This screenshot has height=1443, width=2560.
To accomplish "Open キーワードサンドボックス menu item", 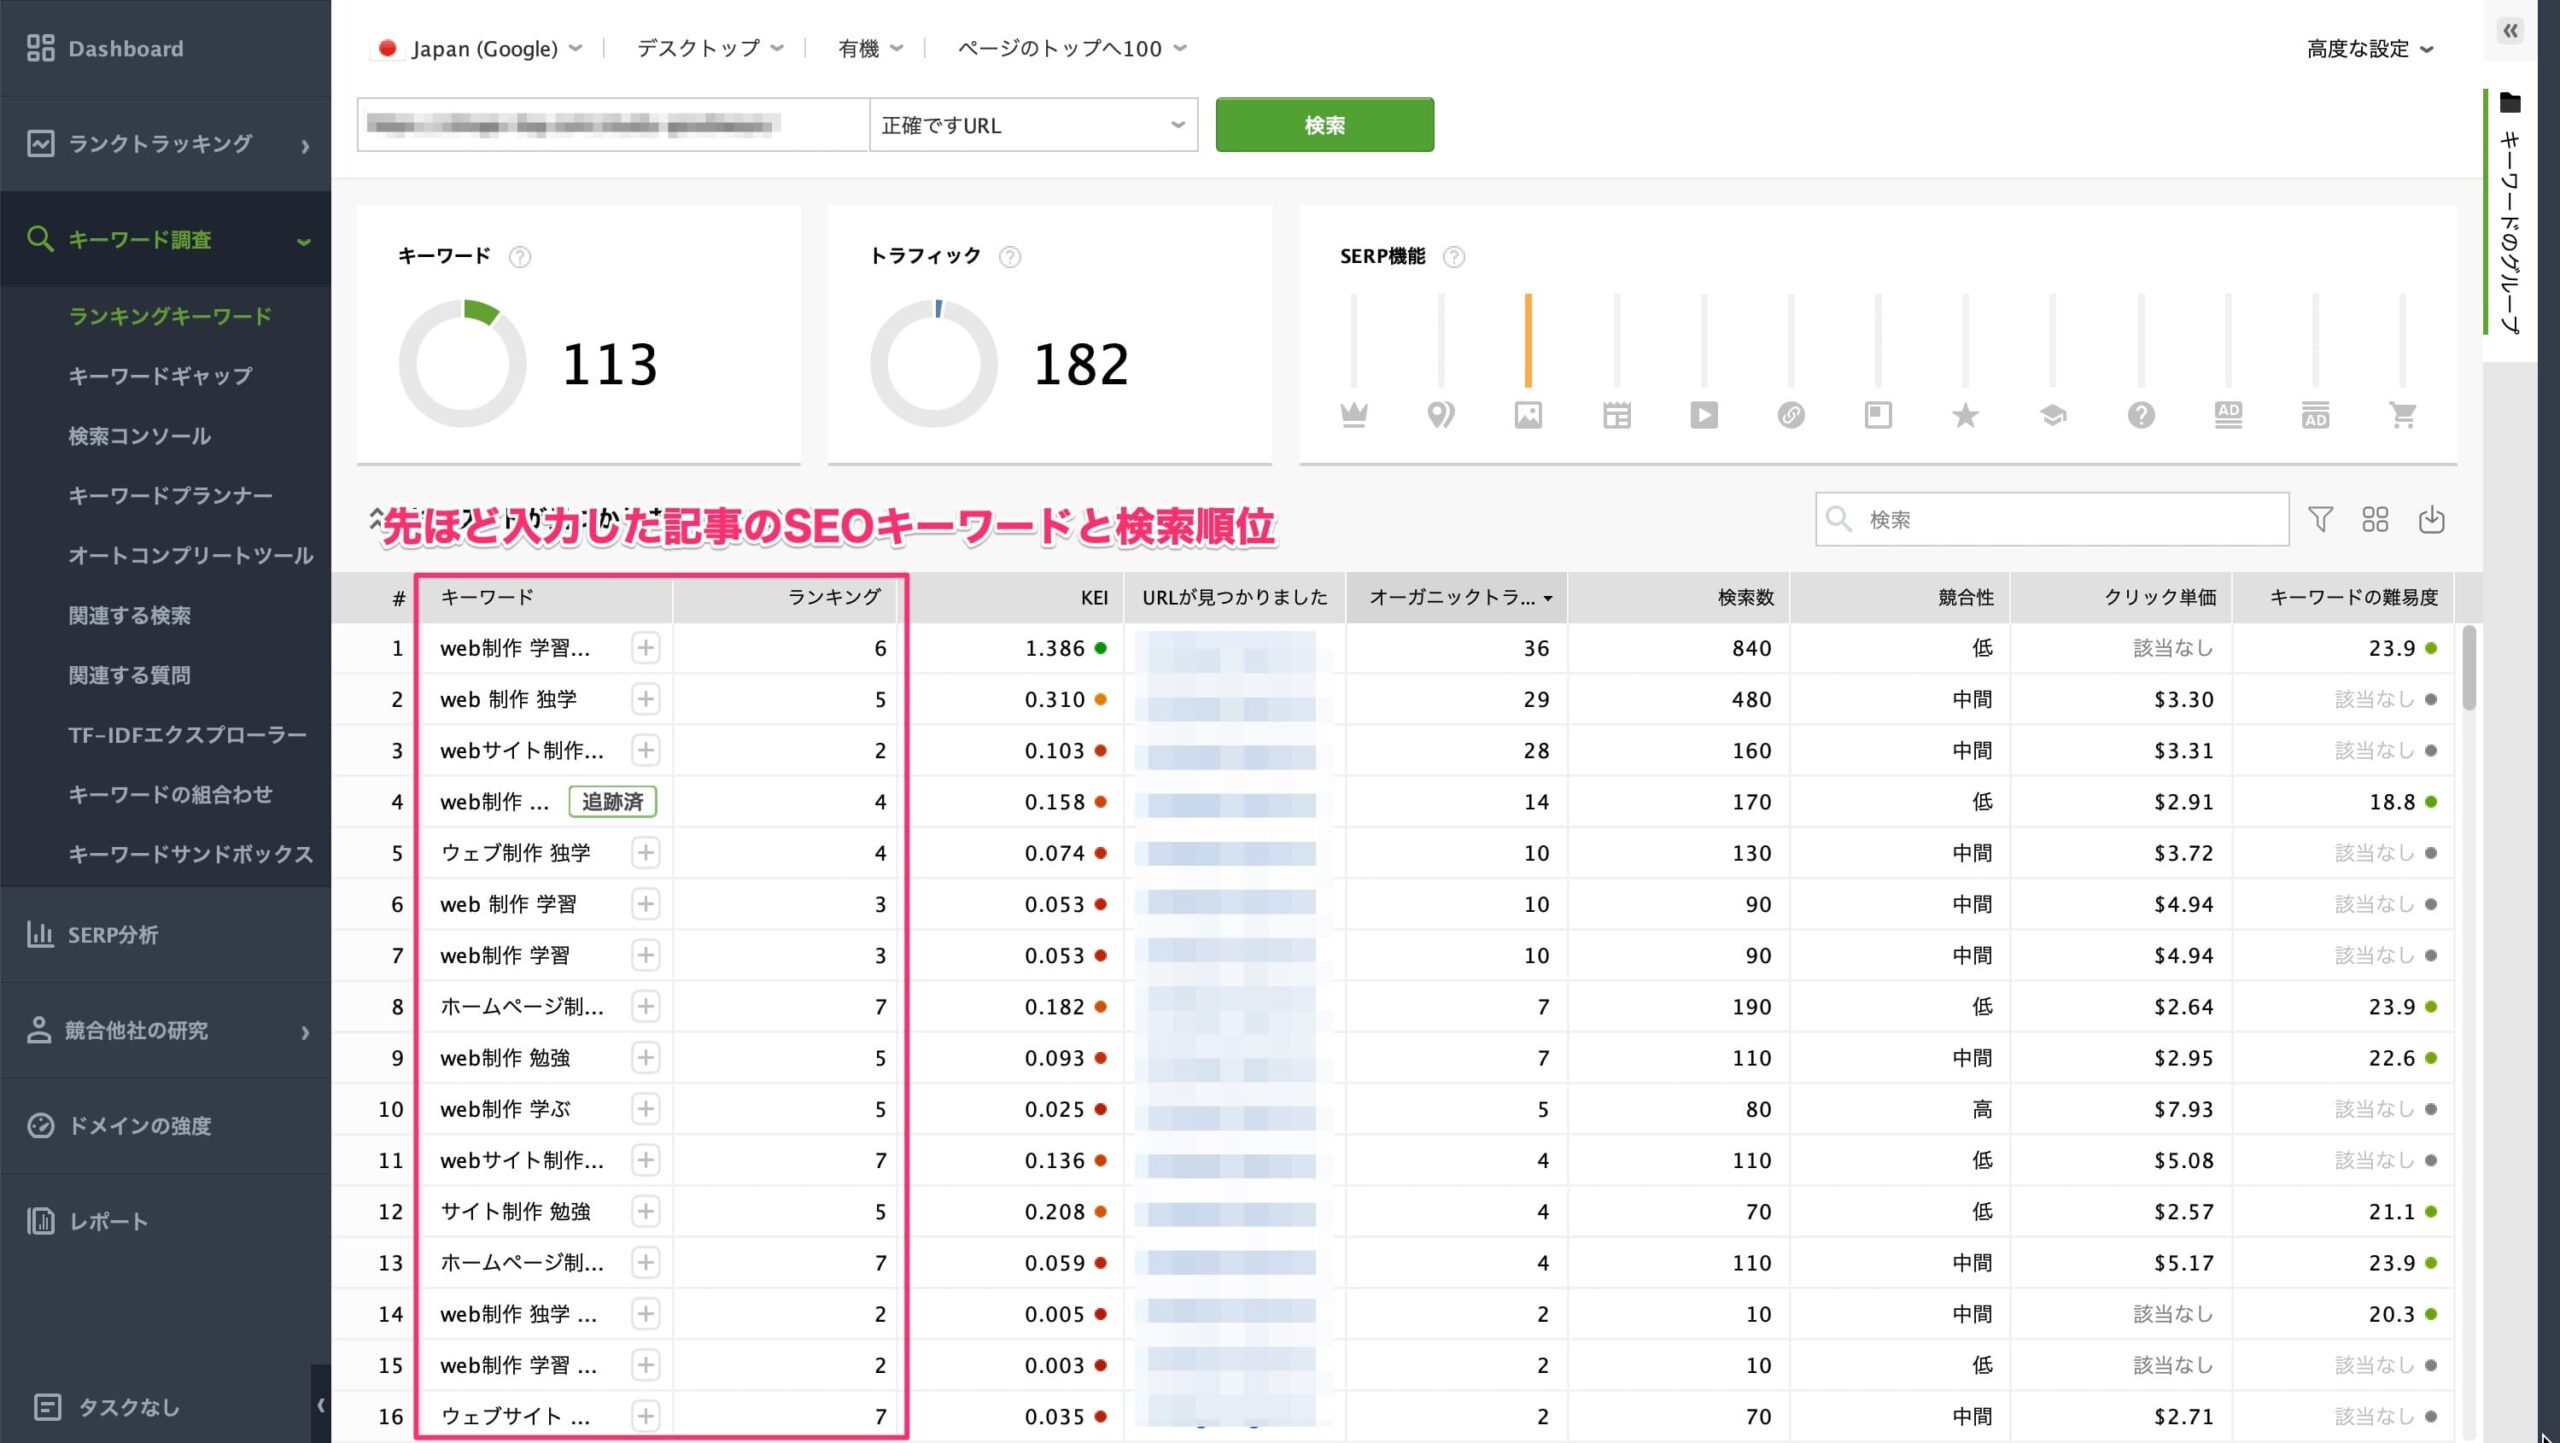I will click(191, 854).
